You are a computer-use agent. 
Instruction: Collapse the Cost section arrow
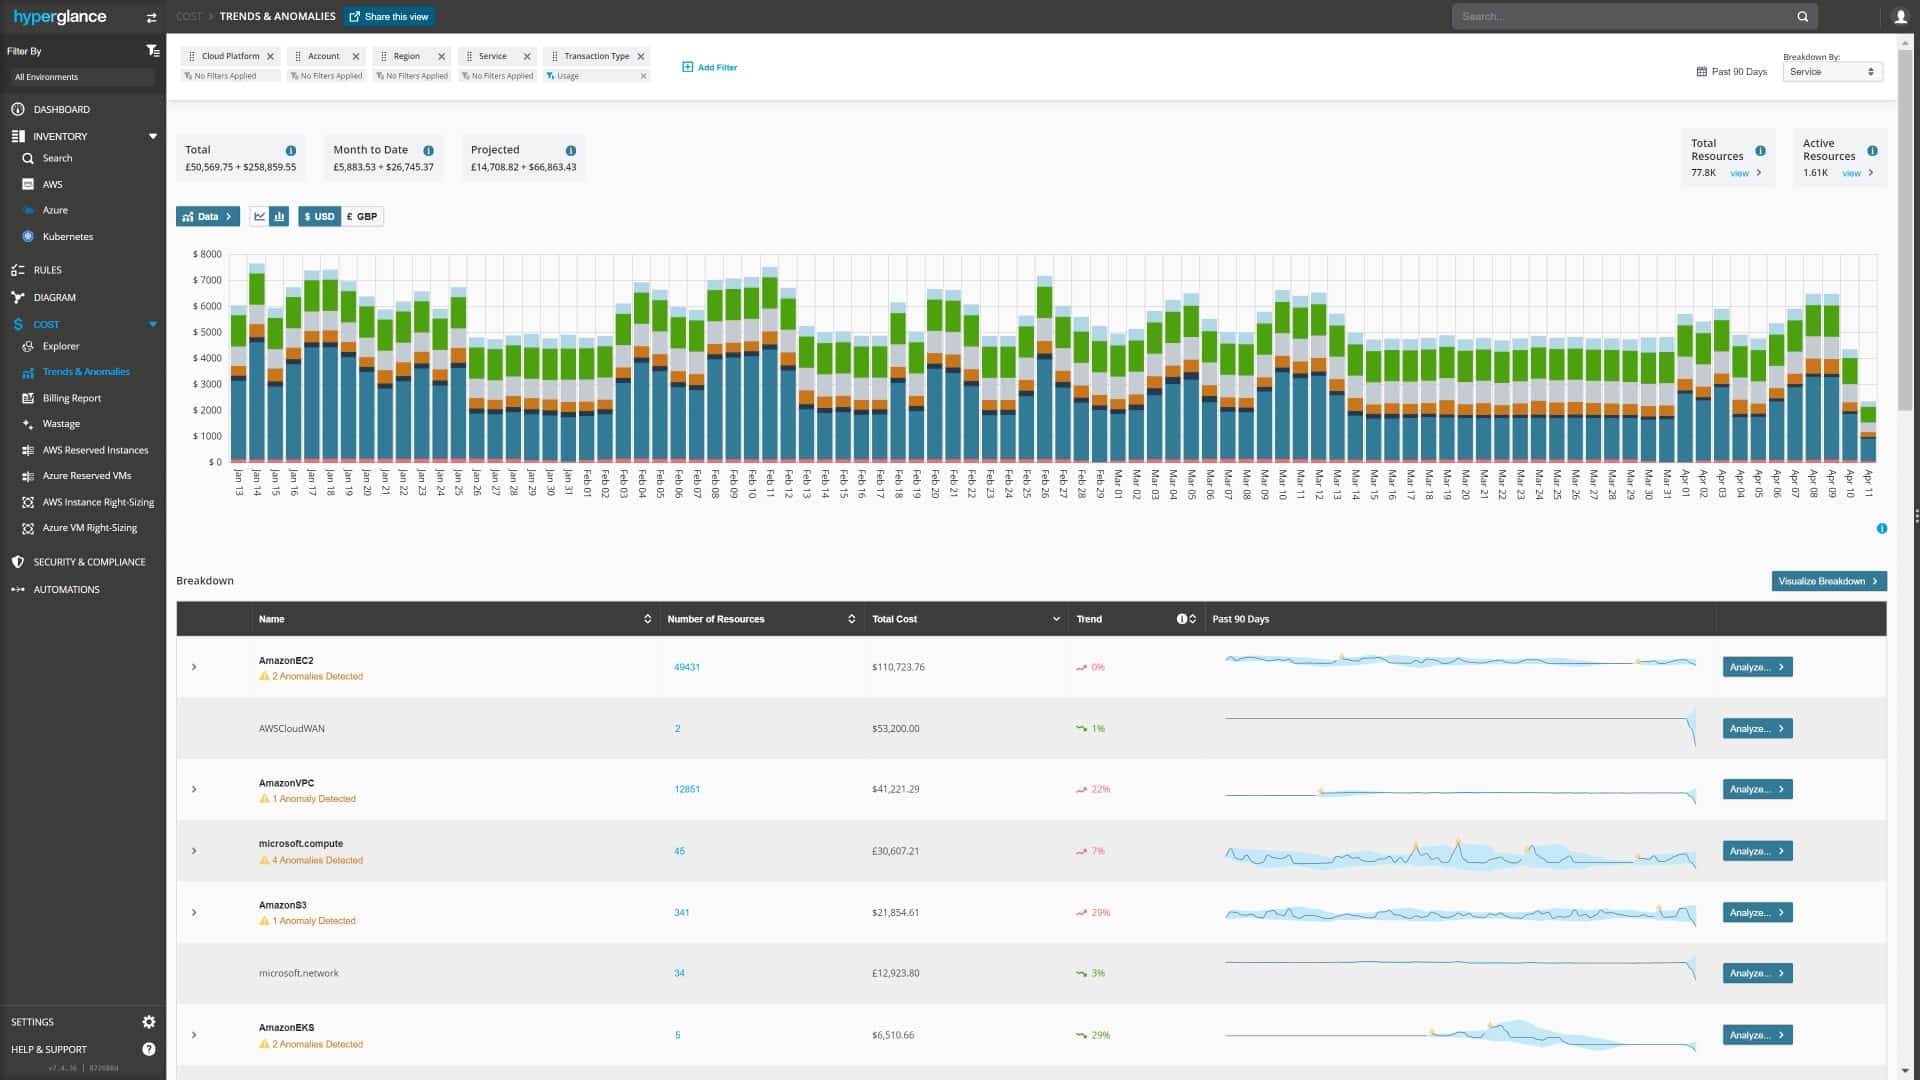coord(153,324)
